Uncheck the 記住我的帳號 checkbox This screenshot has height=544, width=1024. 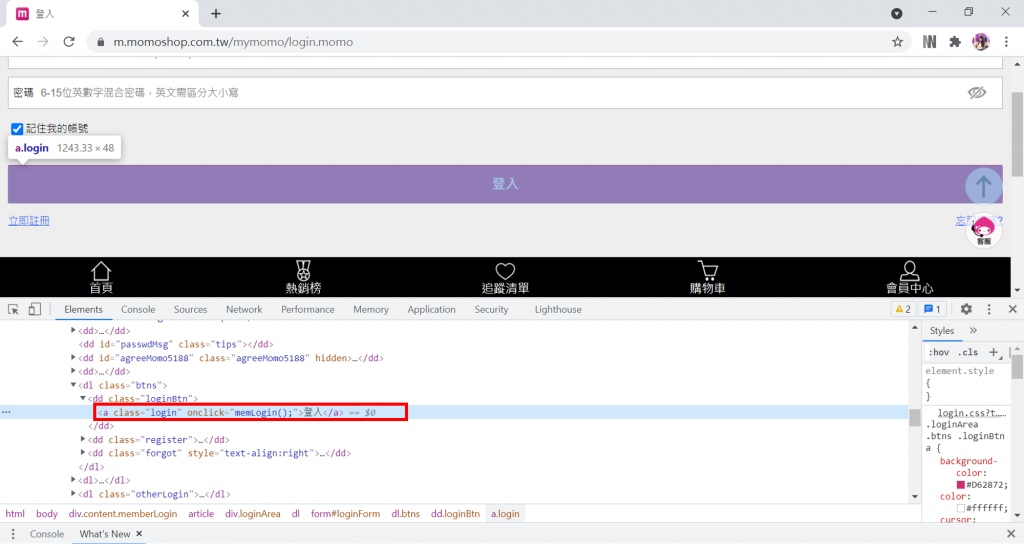pos(17,129)
